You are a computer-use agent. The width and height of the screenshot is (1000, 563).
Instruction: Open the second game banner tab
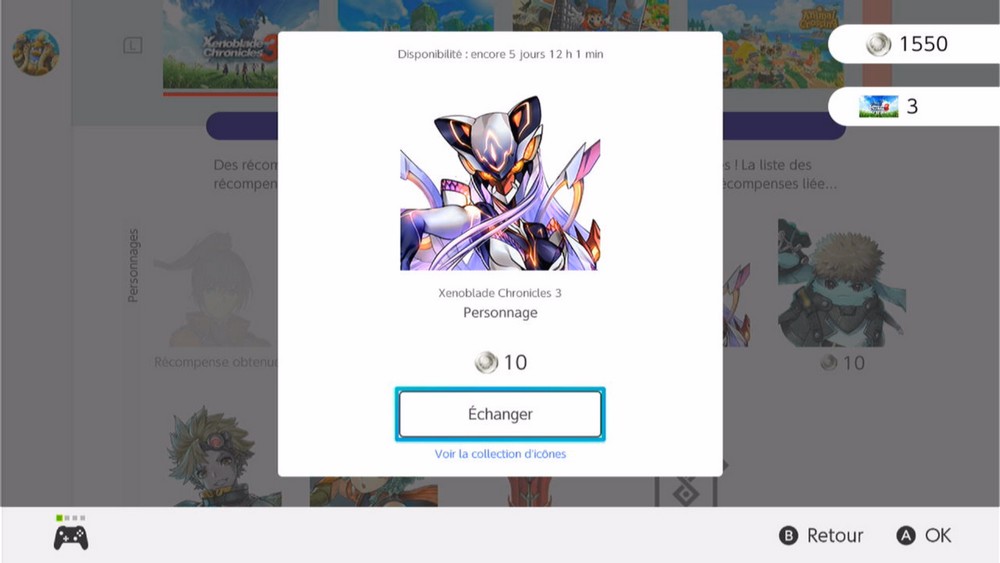(x=416, y=15)
